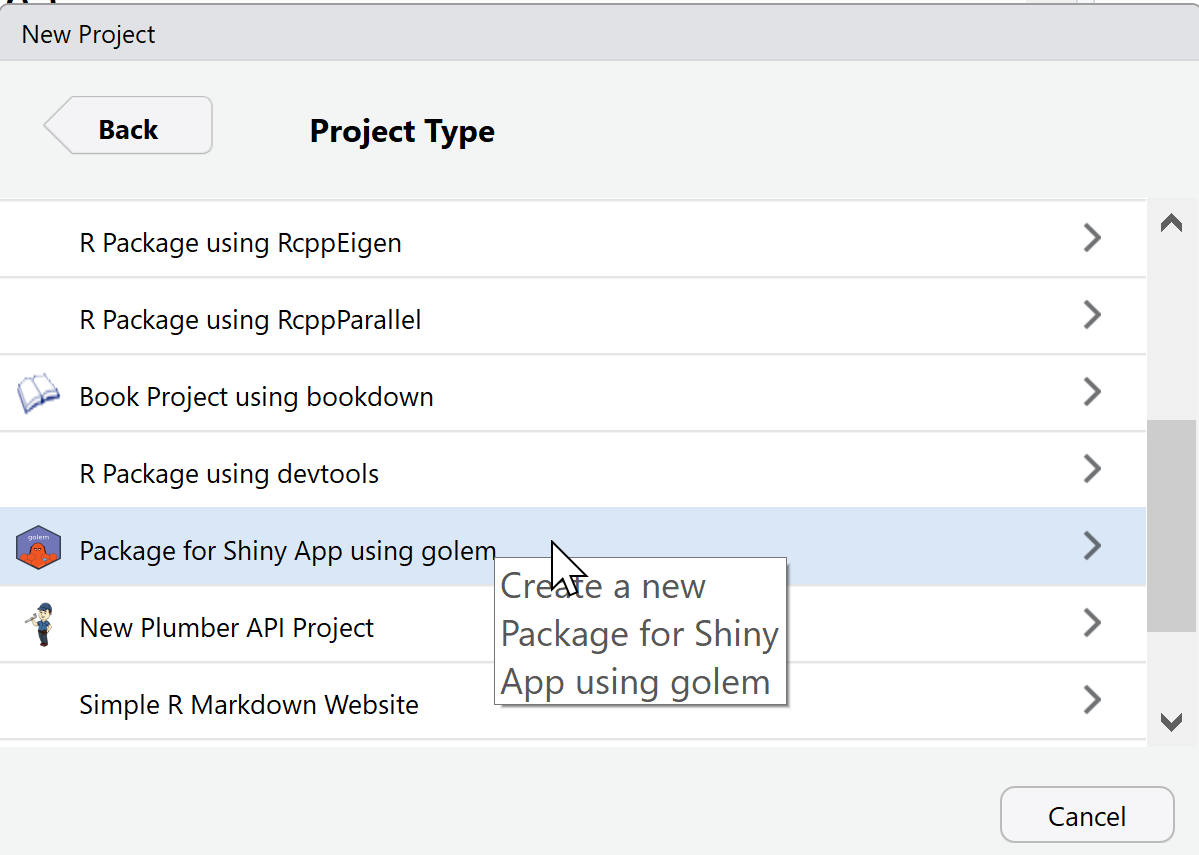Select "Simple R Markdown Website" text
Image resolution: width=1199 pixels, height=855 pixels.
(249, 705)
